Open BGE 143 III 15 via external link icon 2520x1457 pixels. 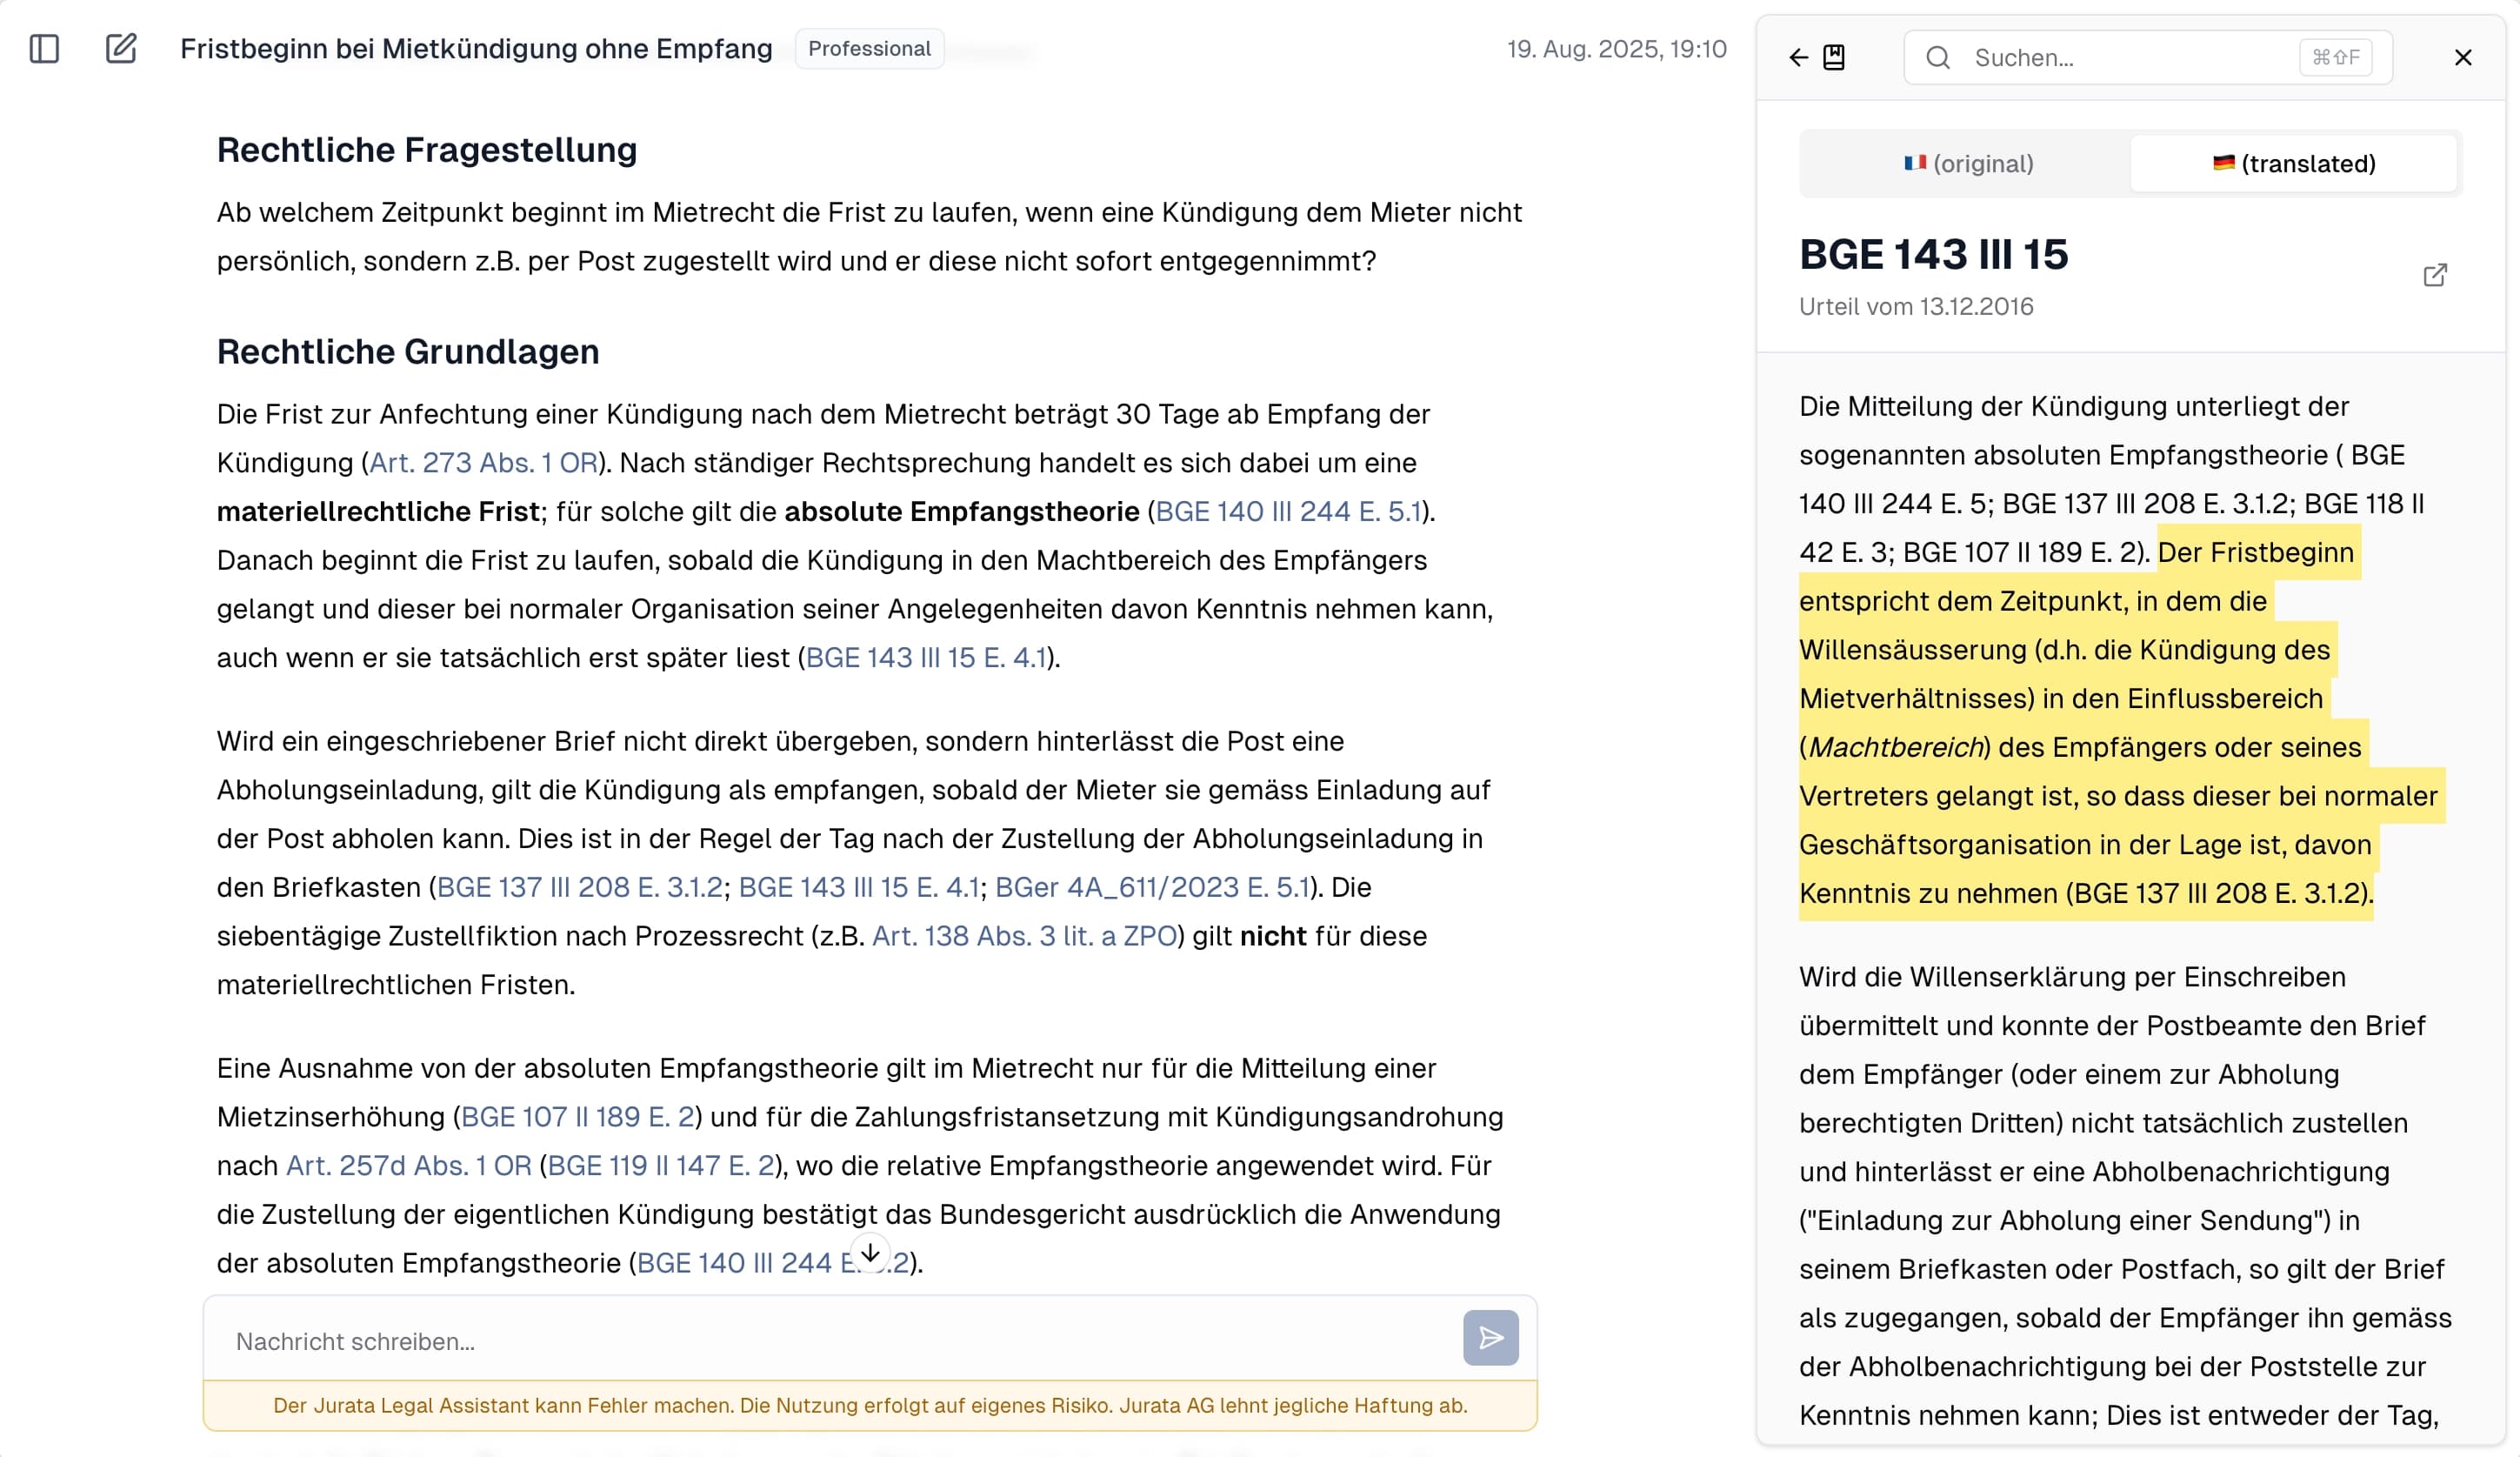point(2435,275)
